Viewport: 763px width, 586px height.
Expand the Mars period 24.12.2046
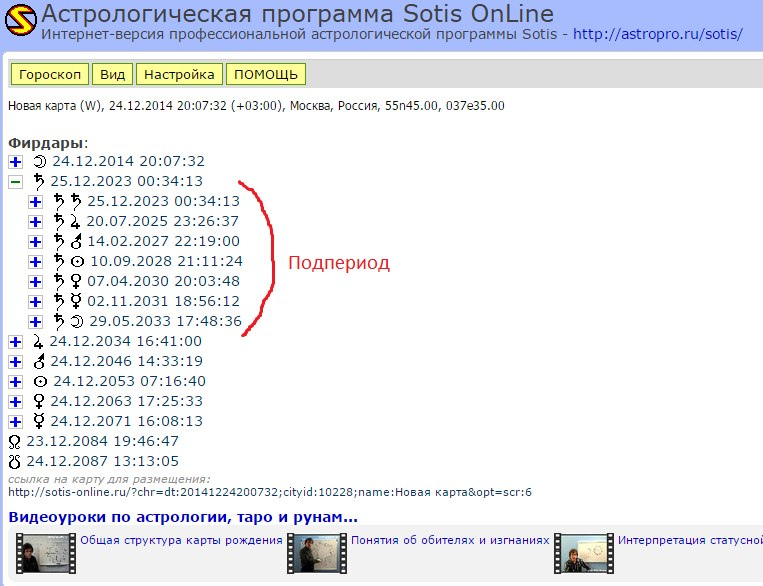[x=16, y=362]
